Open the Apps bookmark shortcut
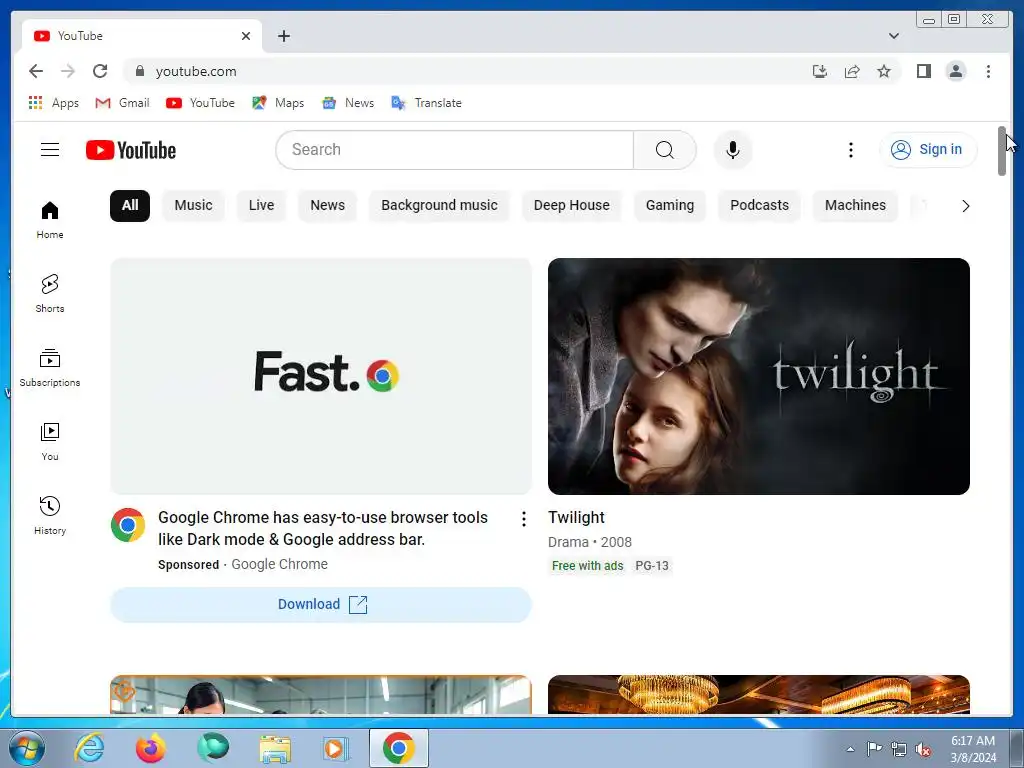The image size is (1024, 768). 54,103
